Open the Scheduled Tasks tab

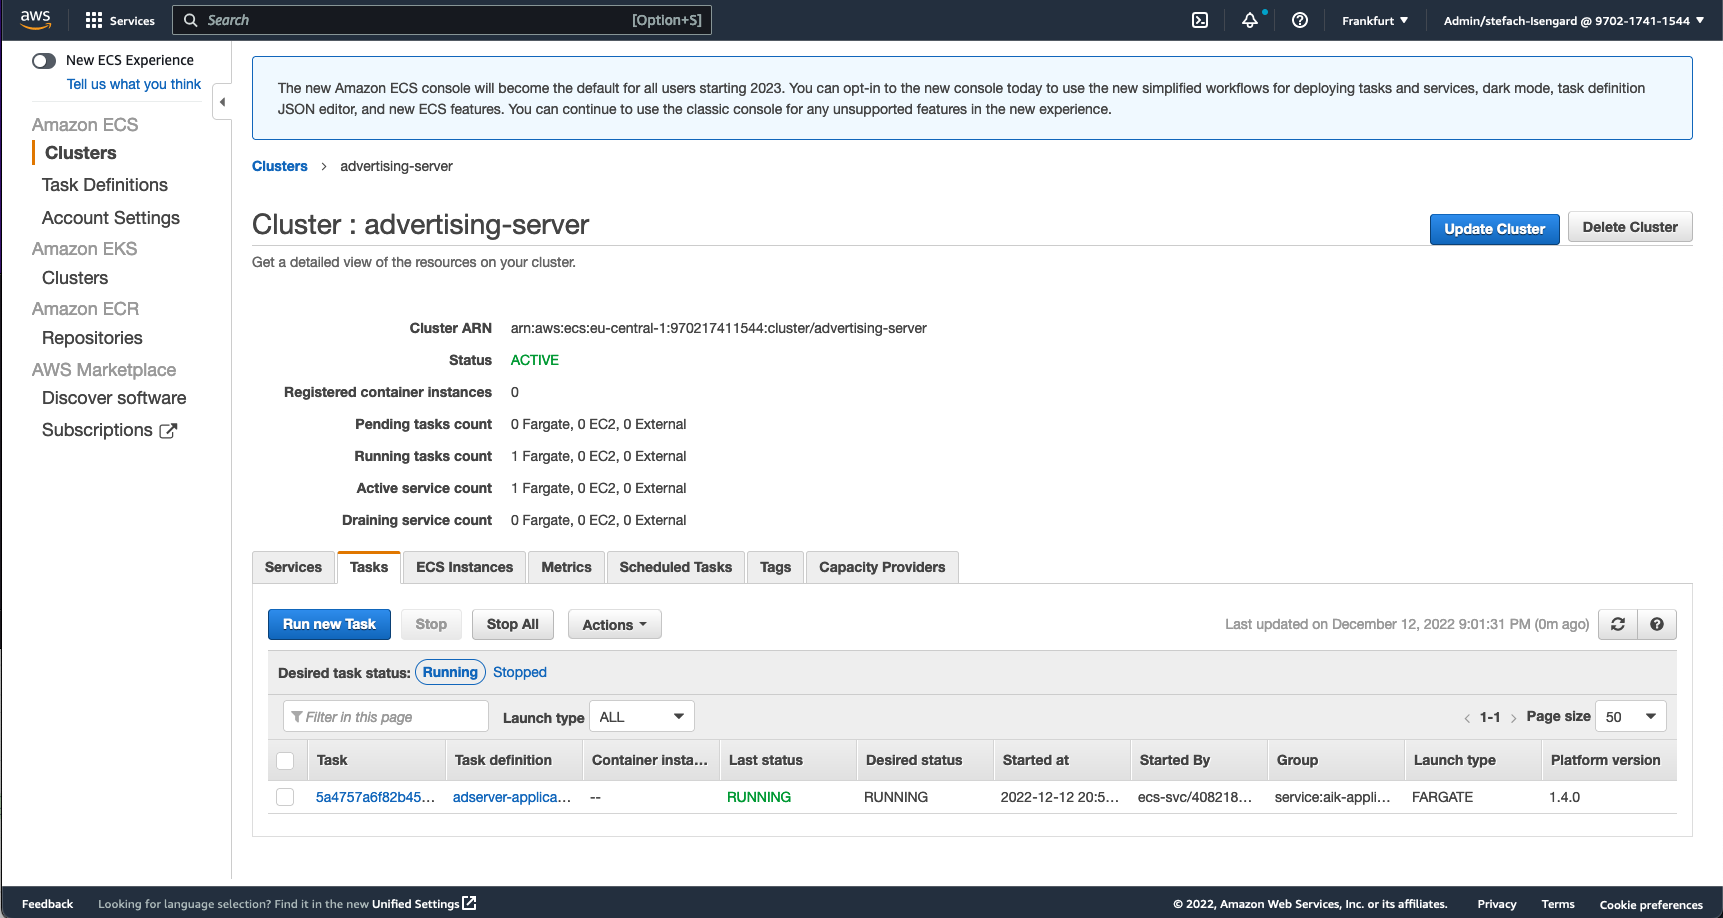pyautogui.click(x=675, y=567)
